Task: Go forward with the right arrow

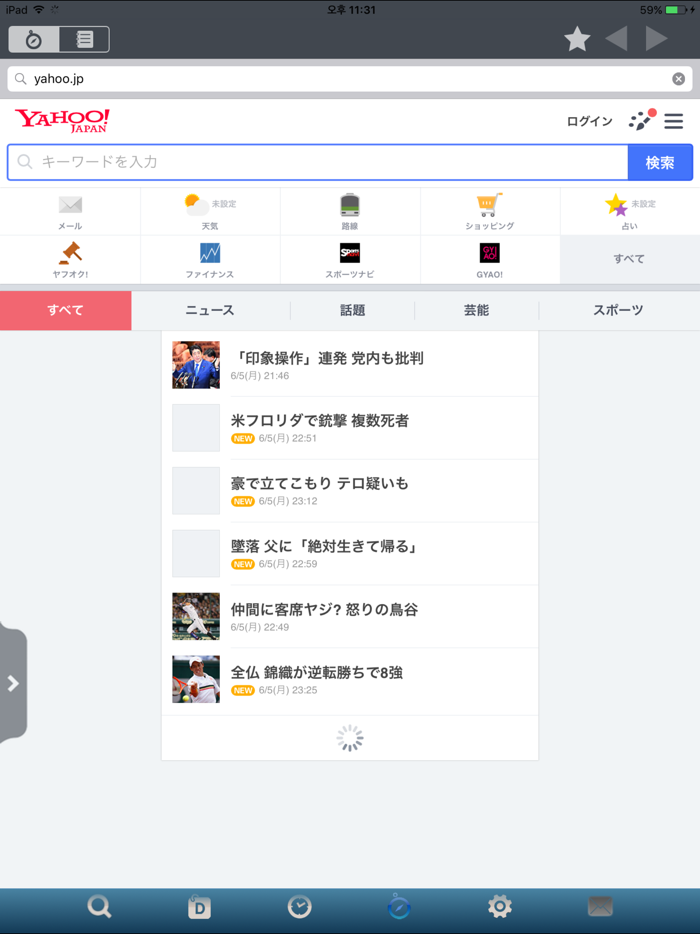Action: pyautogui.click(x=657, y=39)
